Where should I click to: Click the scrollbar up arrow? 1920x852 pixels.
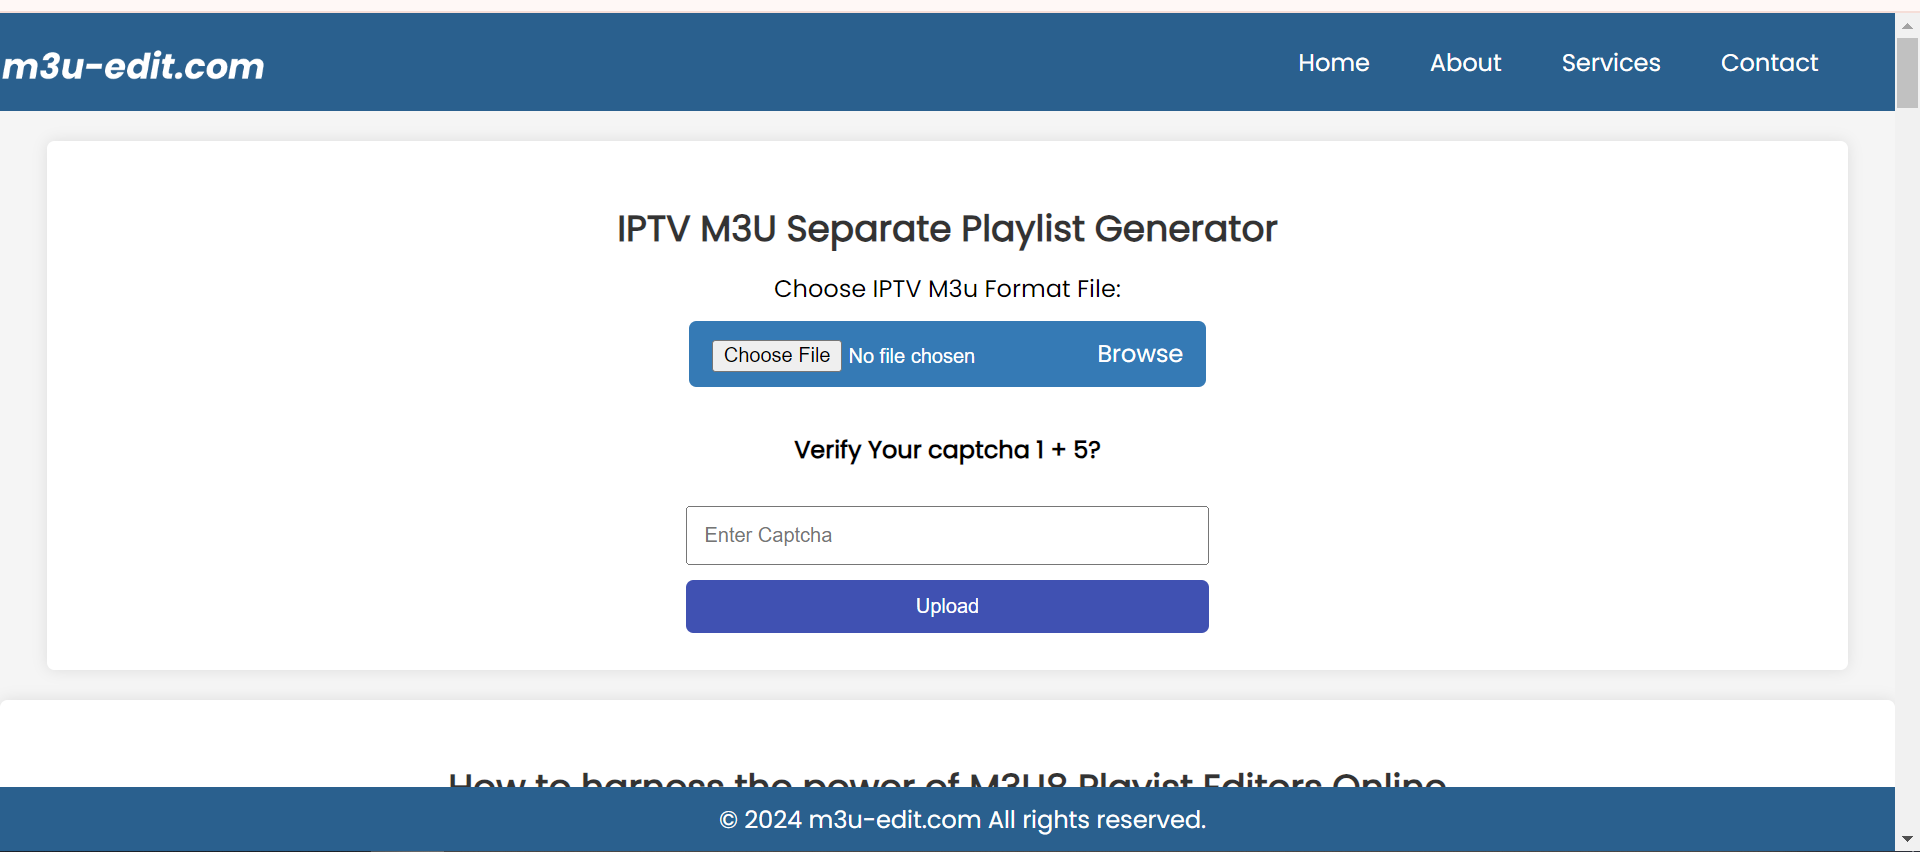(1907, 26)
